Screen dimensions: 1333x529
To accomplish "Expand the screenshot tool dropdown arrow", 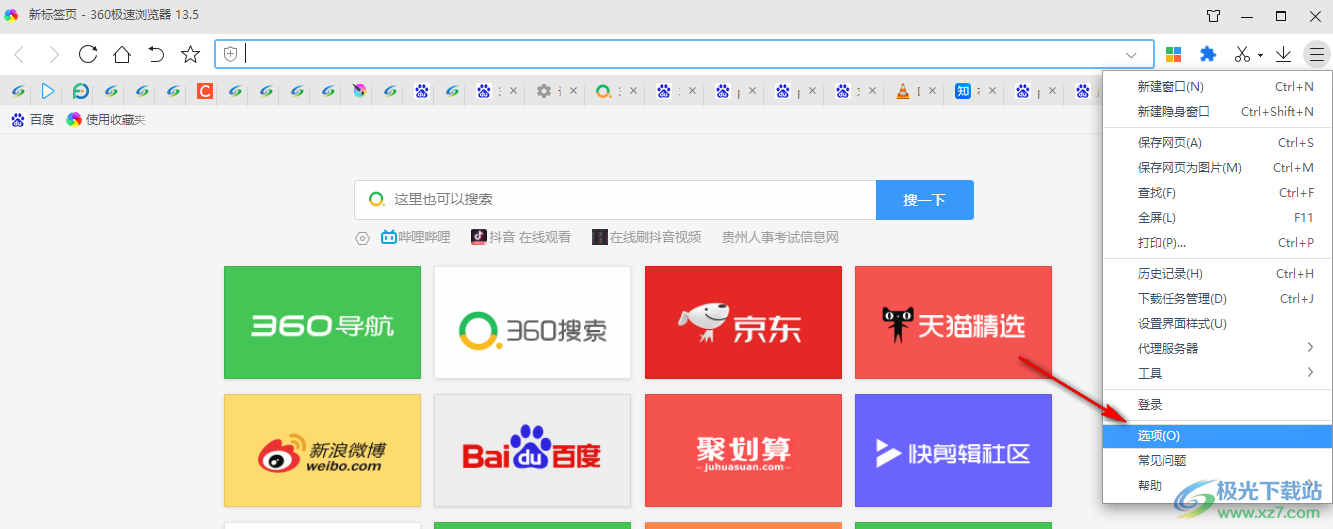I will (x=1260, y=55).
